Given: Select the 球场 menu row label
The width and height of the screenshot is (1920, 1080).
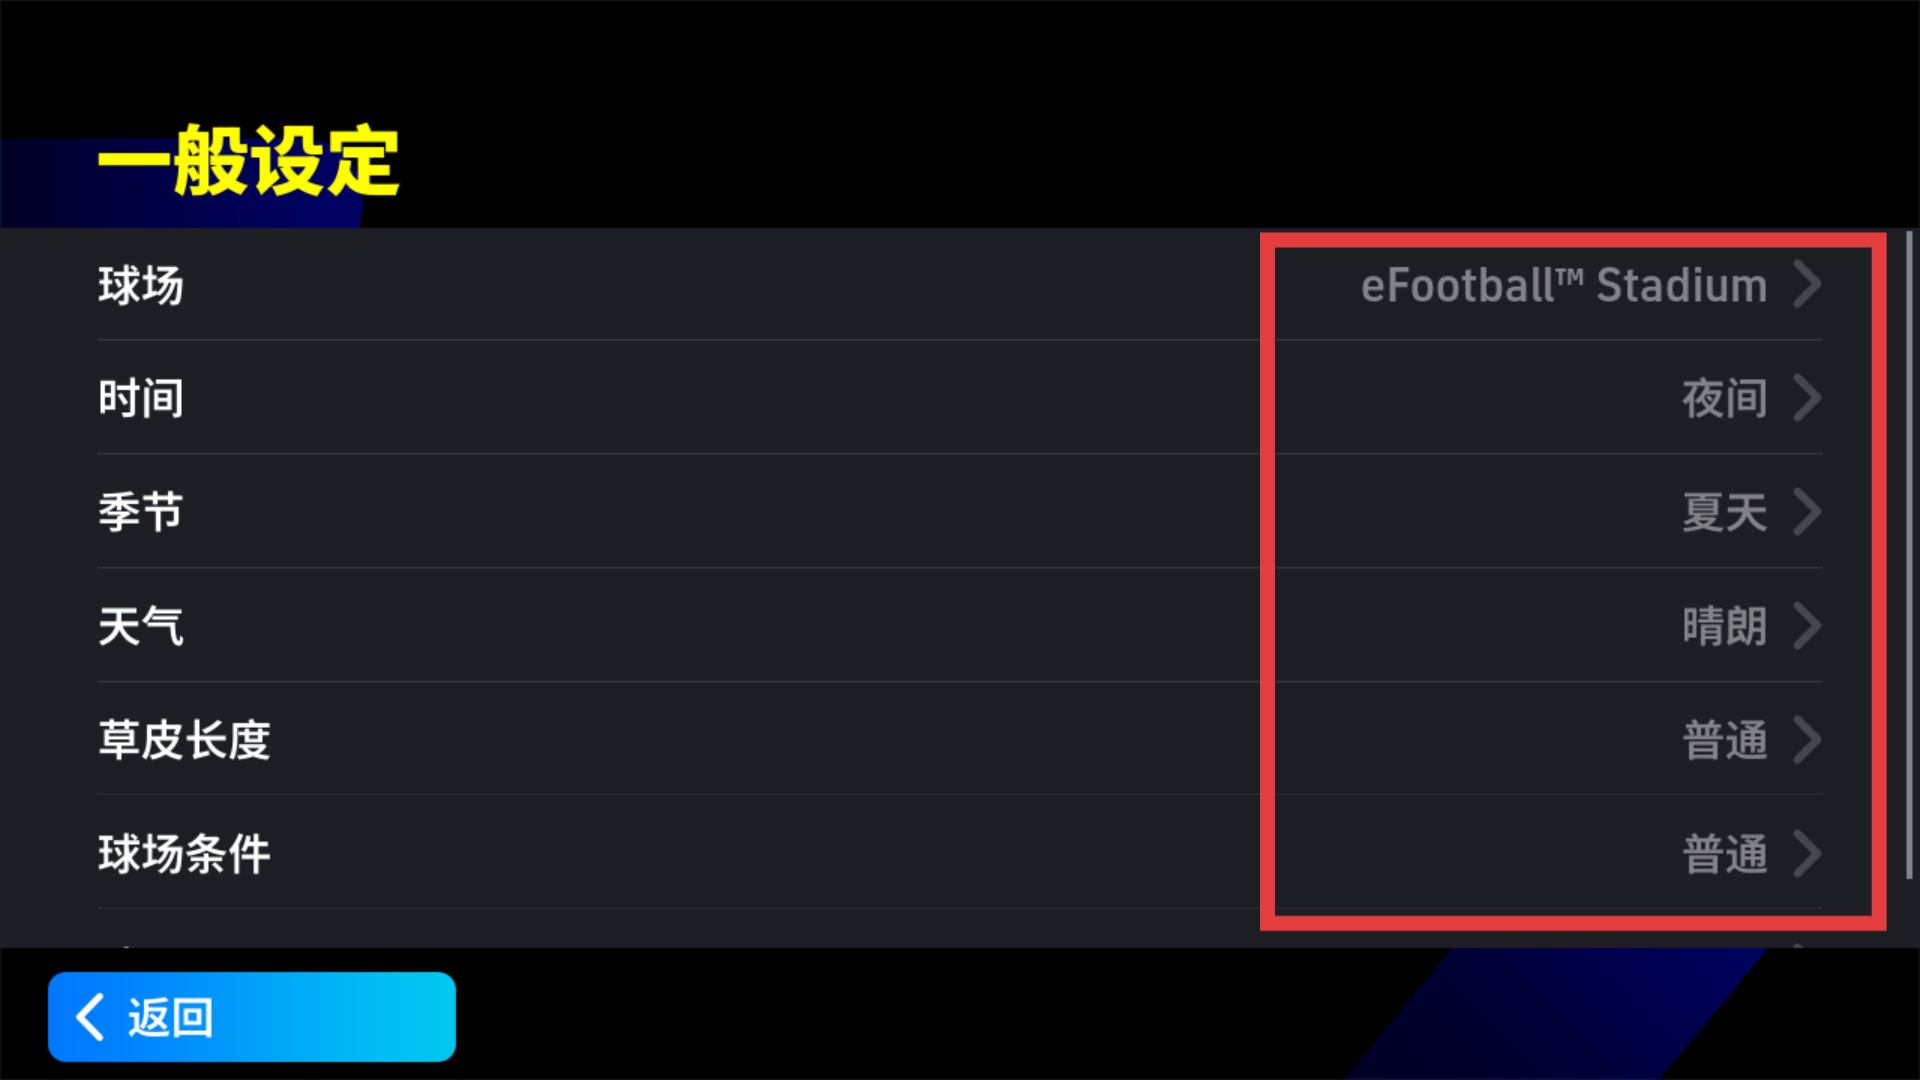Looking at the screenshot, I should click(x=141, y=286).
